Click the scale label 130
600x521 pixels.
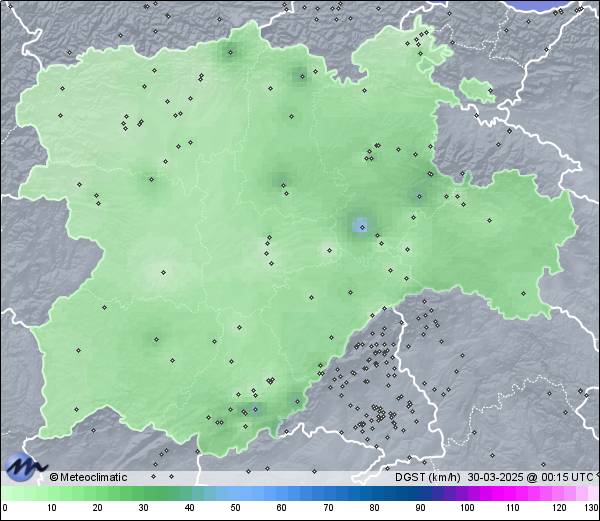pos(592,508)
